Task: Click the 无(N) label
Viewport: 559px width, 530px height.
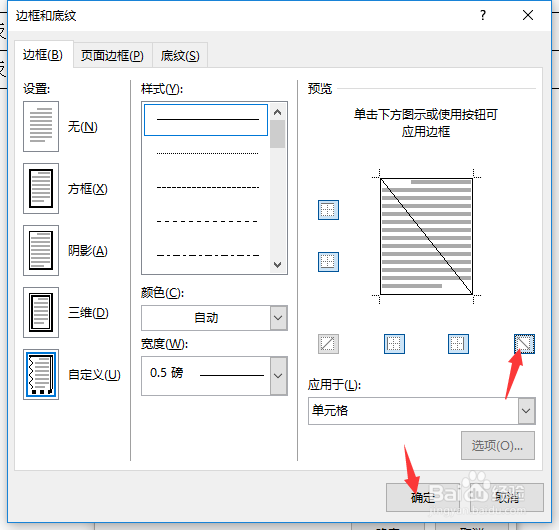Action: tap(83, 127)
